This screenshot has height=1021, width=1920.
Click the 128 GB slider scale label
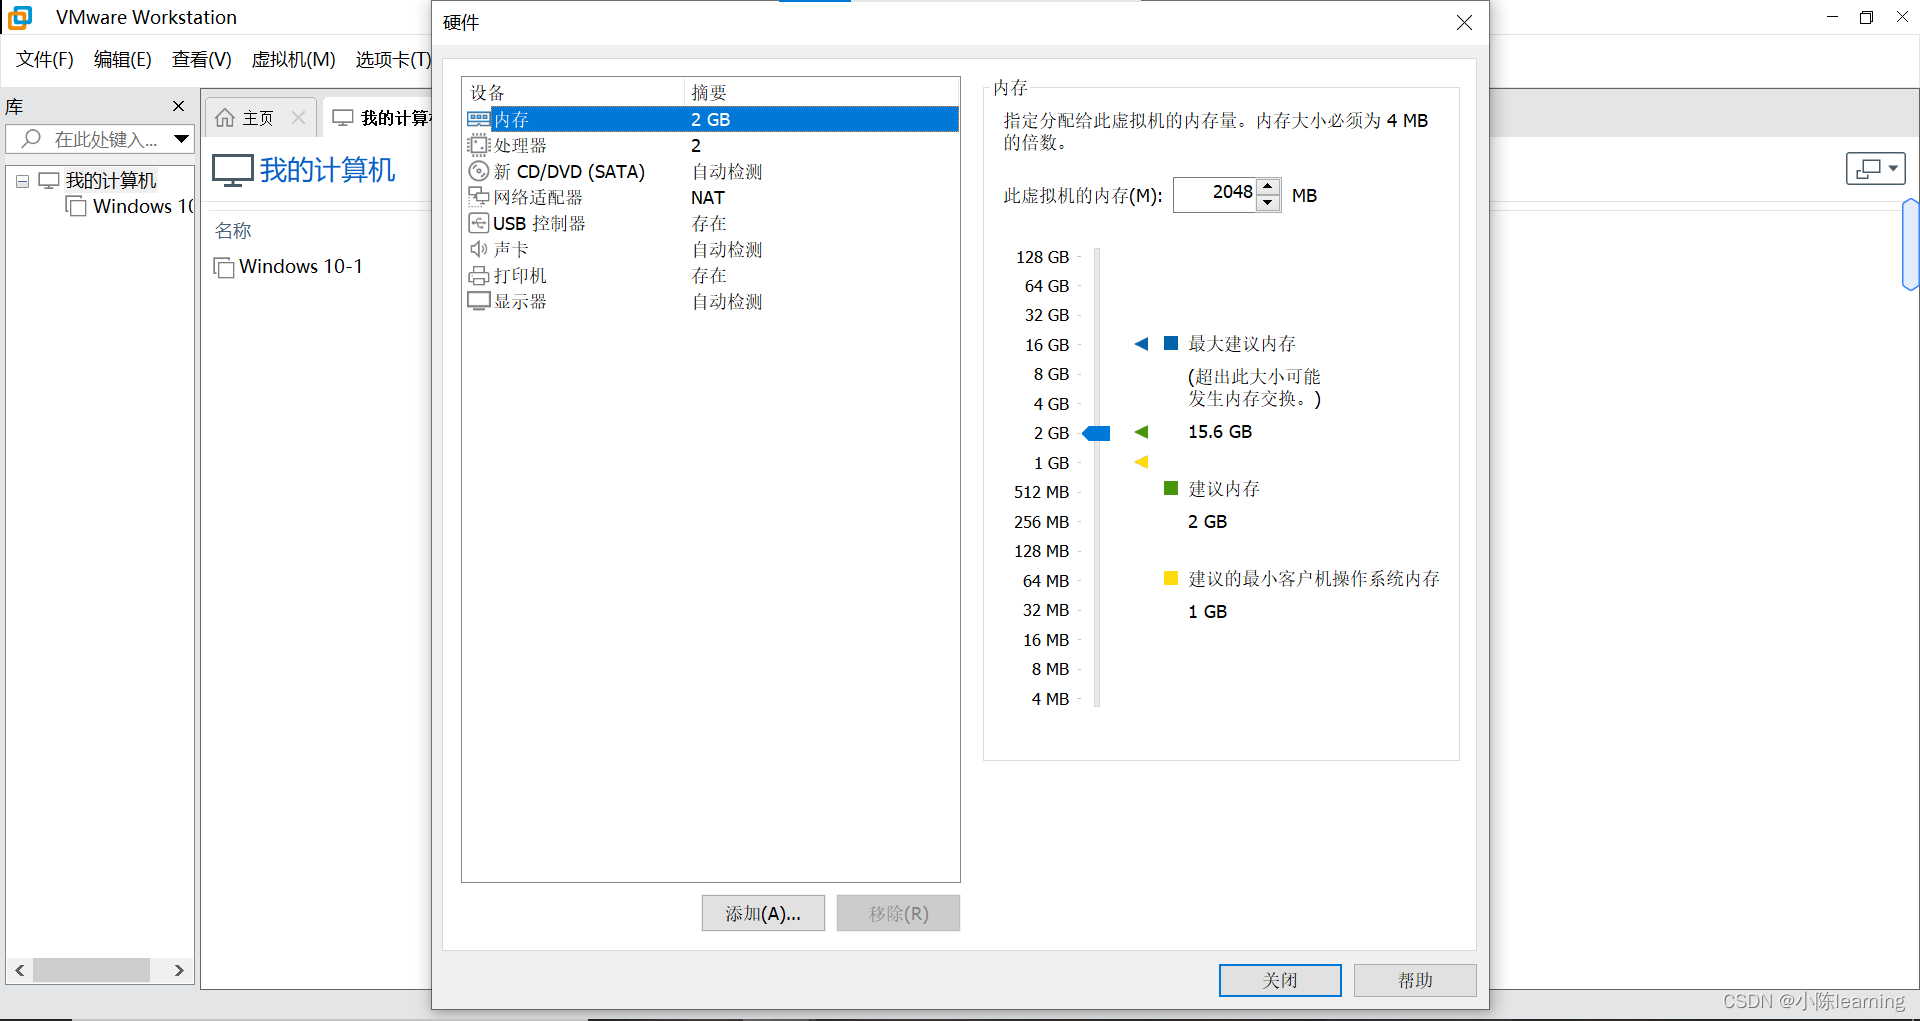click(x=1043, y=257)
